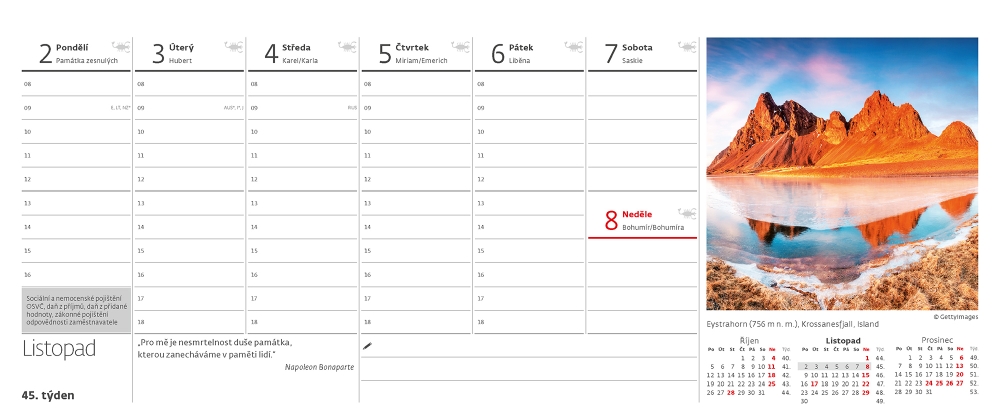This screenshot has height=418, width=1000.
Task: Click the highlighted week row in Listopad mini calendar
Action: [837, 366]
